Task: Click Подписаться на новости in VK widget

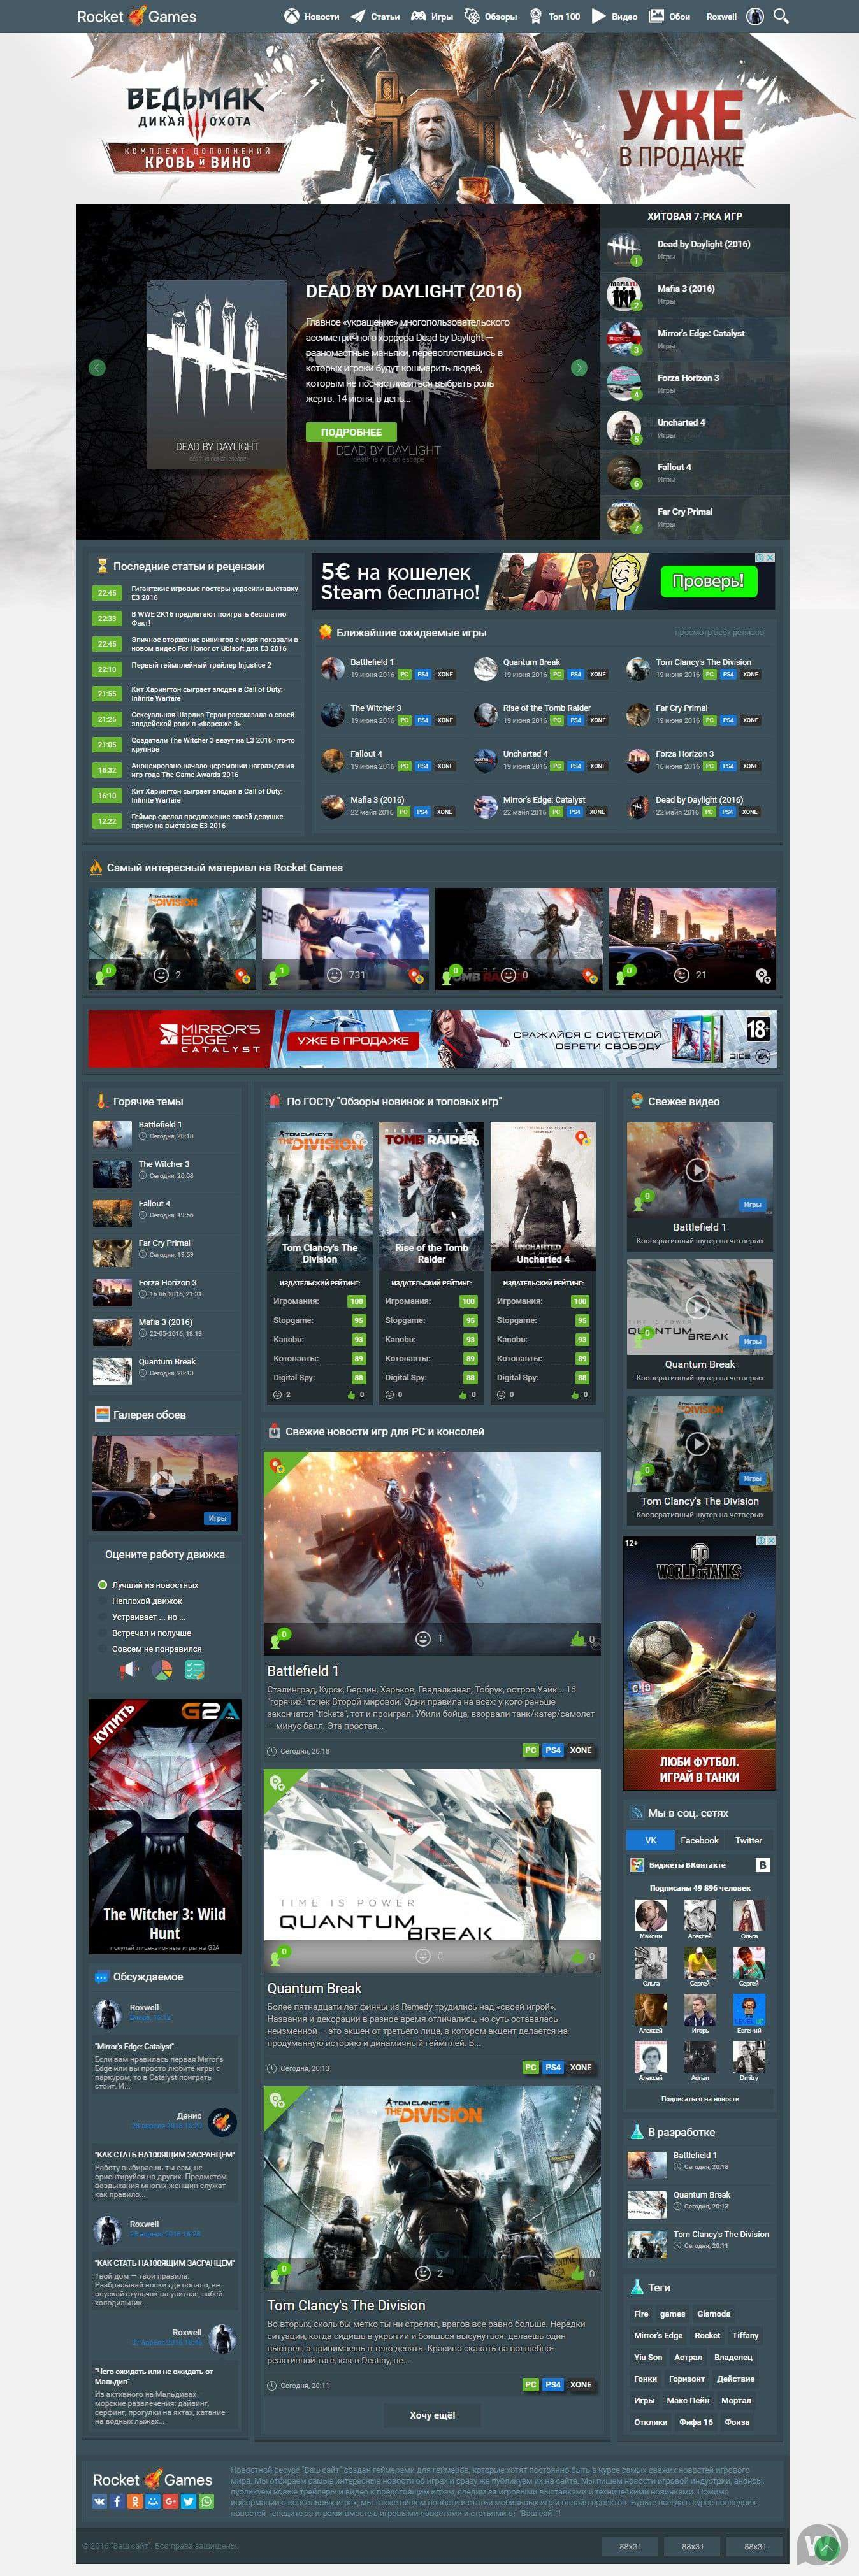Action: click(700, 2098)
